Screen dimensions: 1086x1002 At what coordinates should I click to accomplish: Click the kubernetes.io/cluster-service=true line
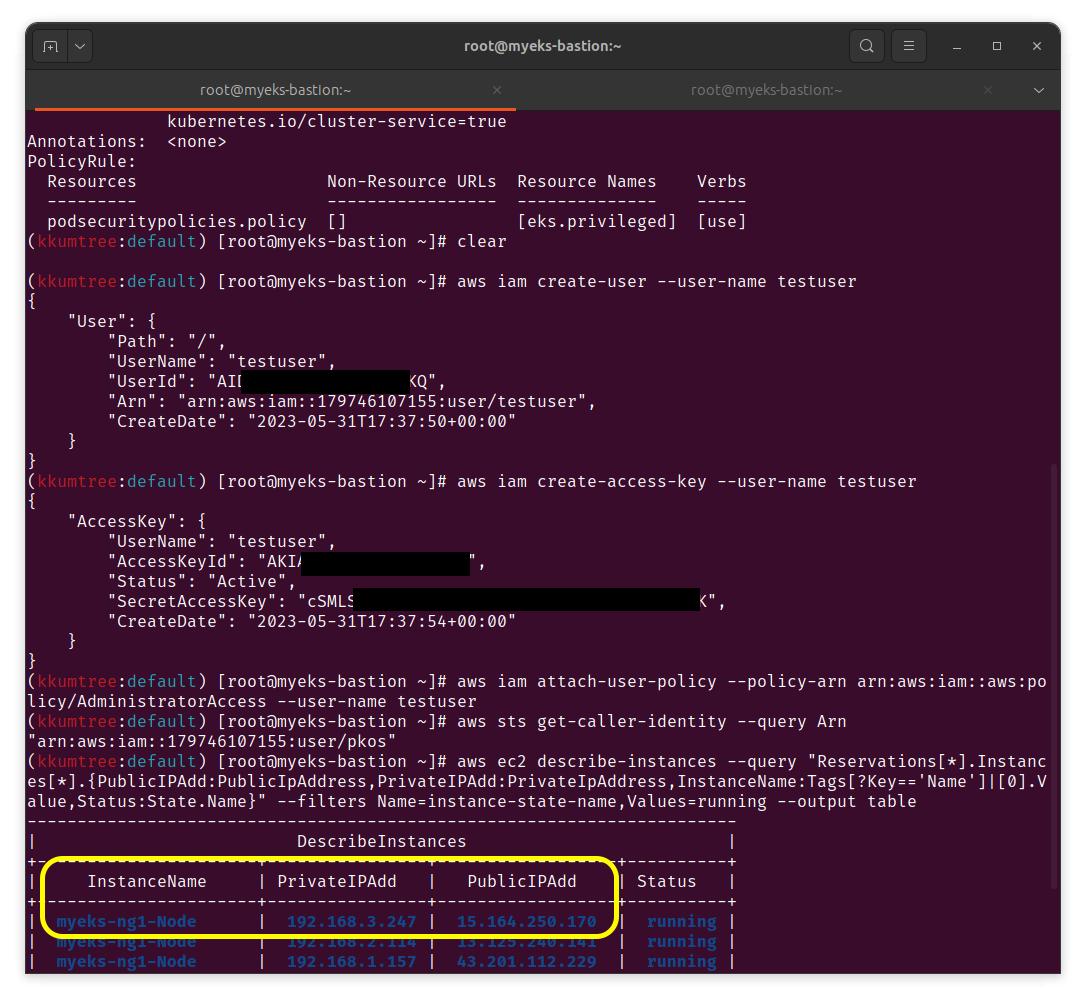pos(337,122)
